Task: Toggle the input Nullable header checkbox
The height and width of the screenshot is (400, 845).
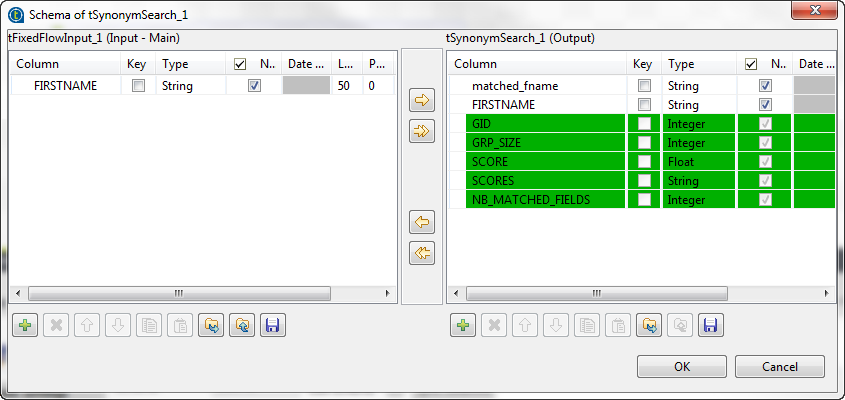Action: point(240,64)
